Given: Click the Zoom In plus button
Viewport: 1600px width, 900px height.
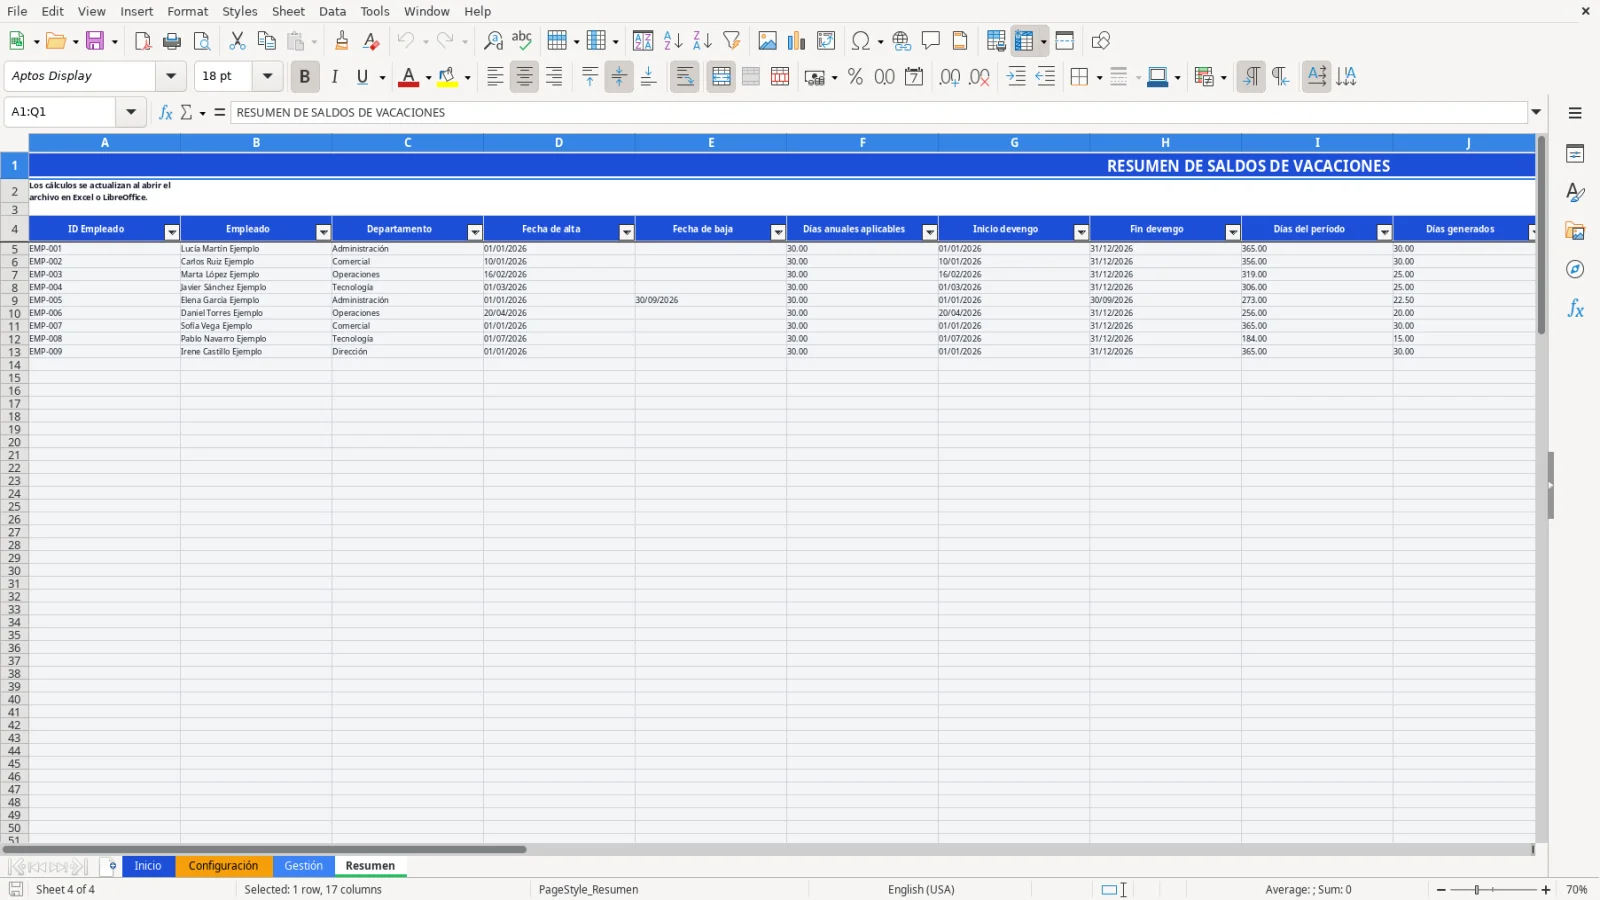Looking at the screenshot, I should tap(1546, 890).
